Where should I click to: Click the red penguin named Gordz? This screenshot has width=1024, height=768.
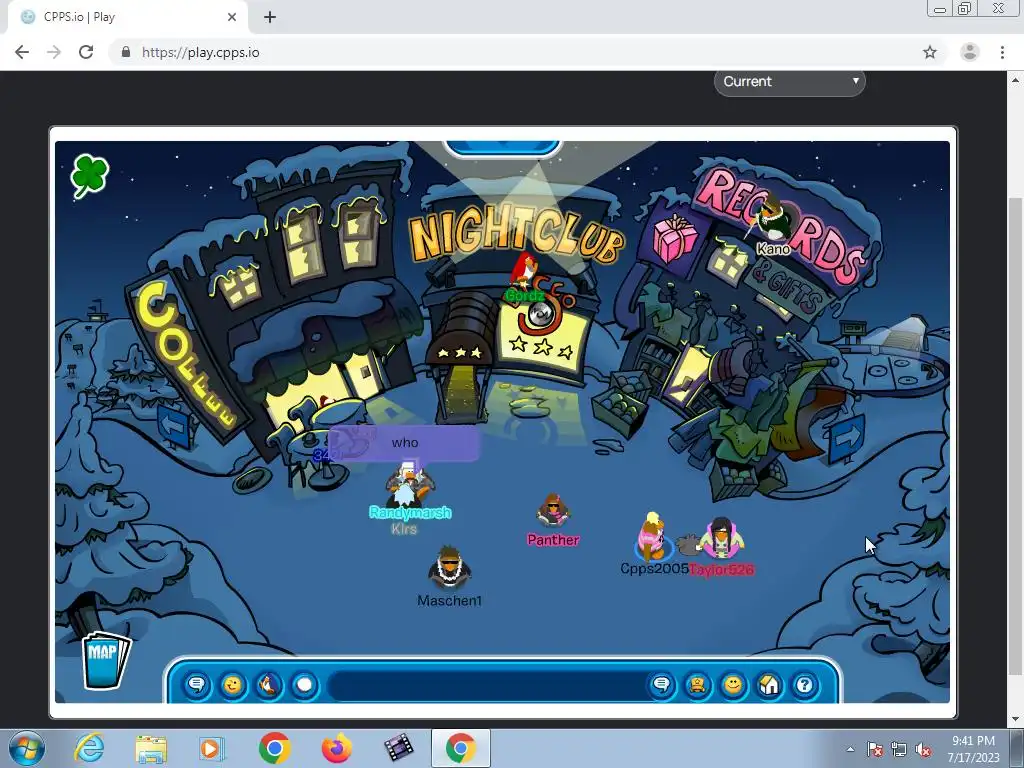524,270
